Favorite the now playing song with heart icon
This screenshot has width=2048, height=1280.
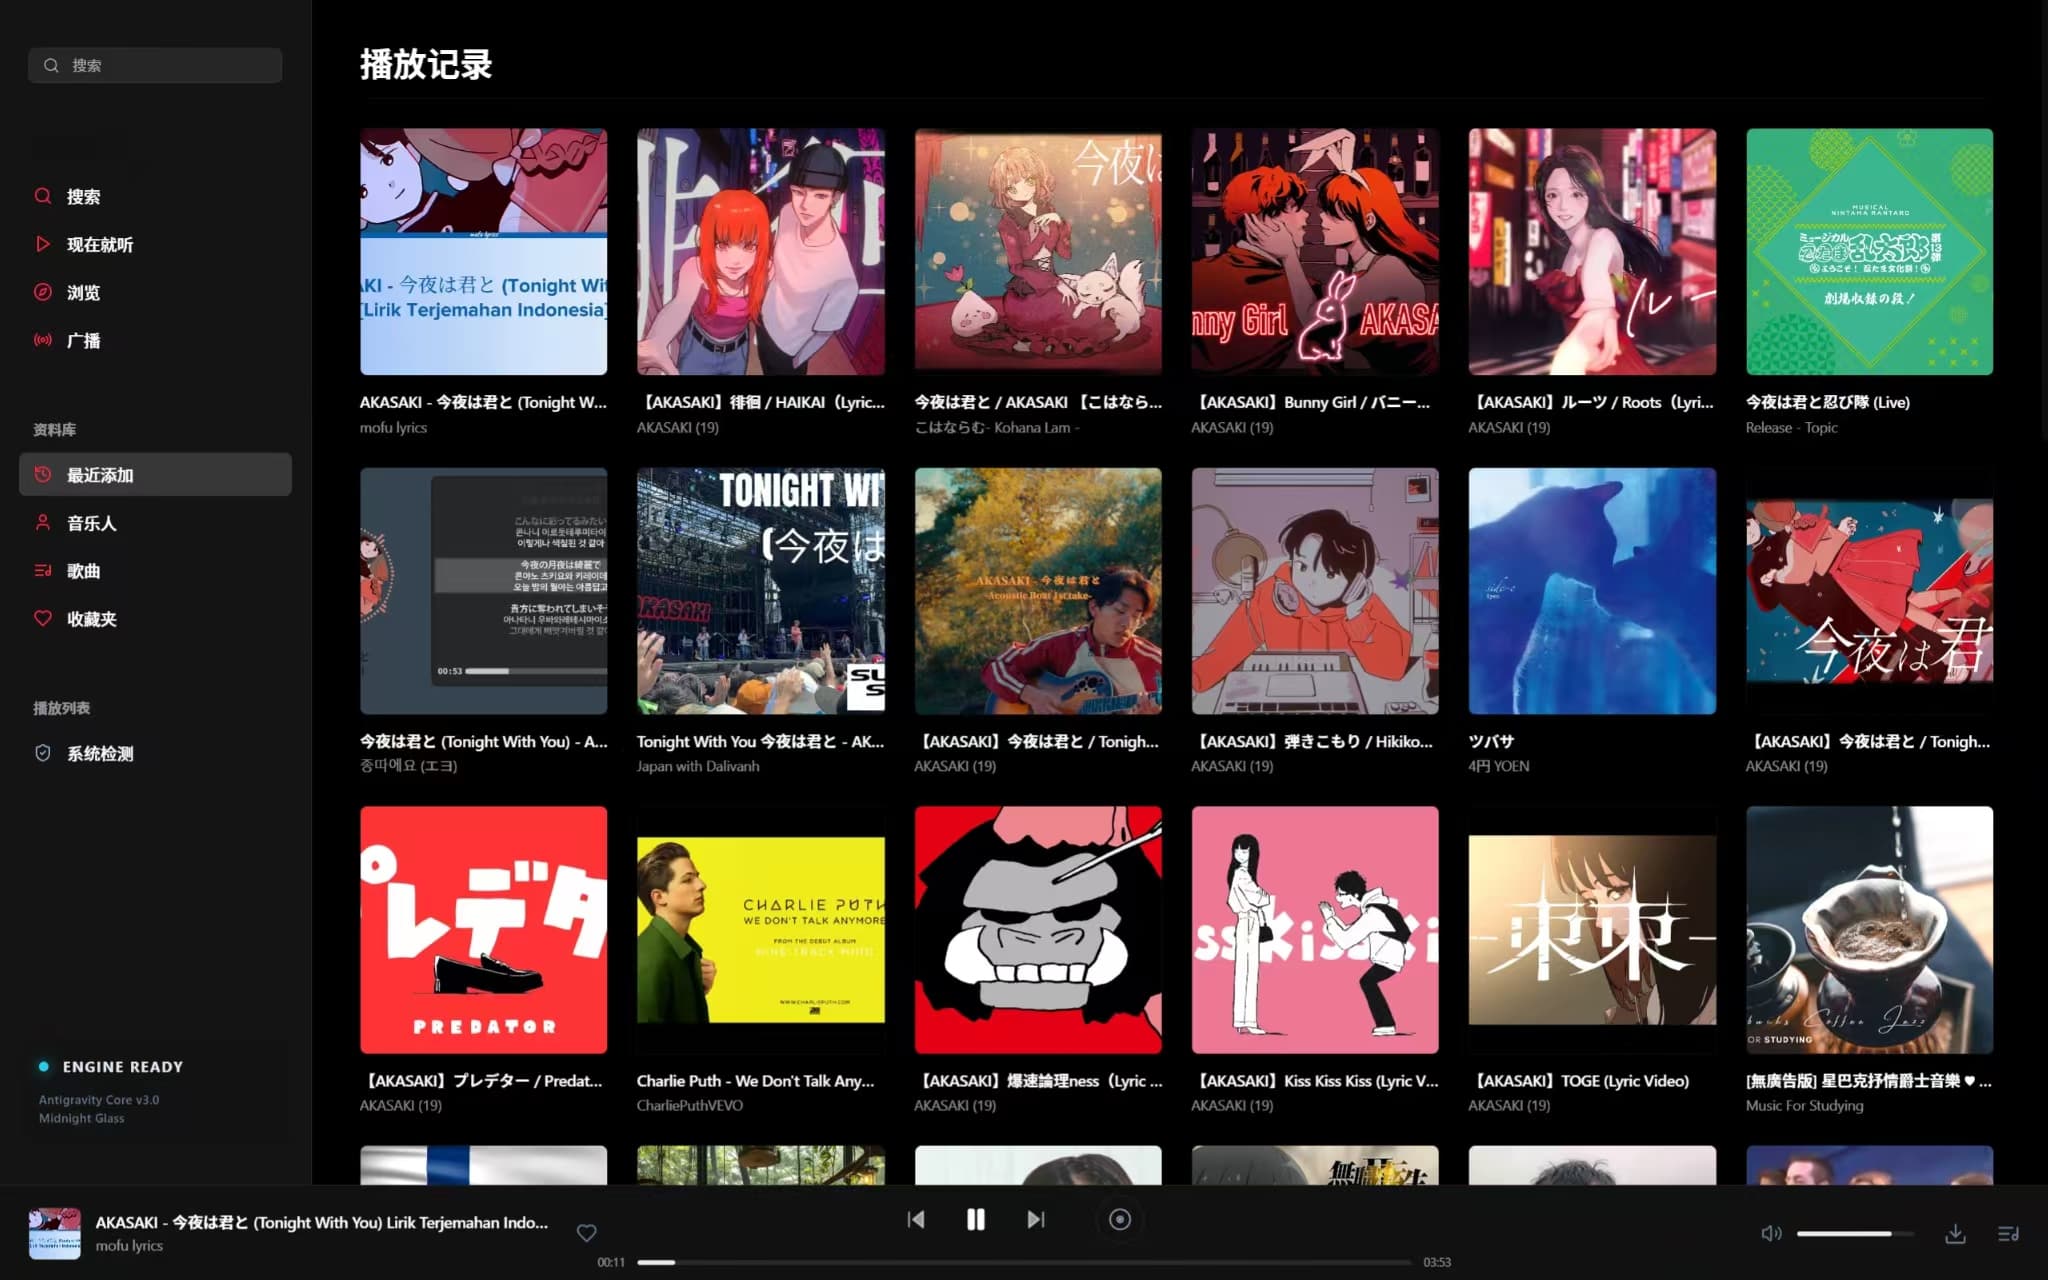click(x=587, y=1233)
